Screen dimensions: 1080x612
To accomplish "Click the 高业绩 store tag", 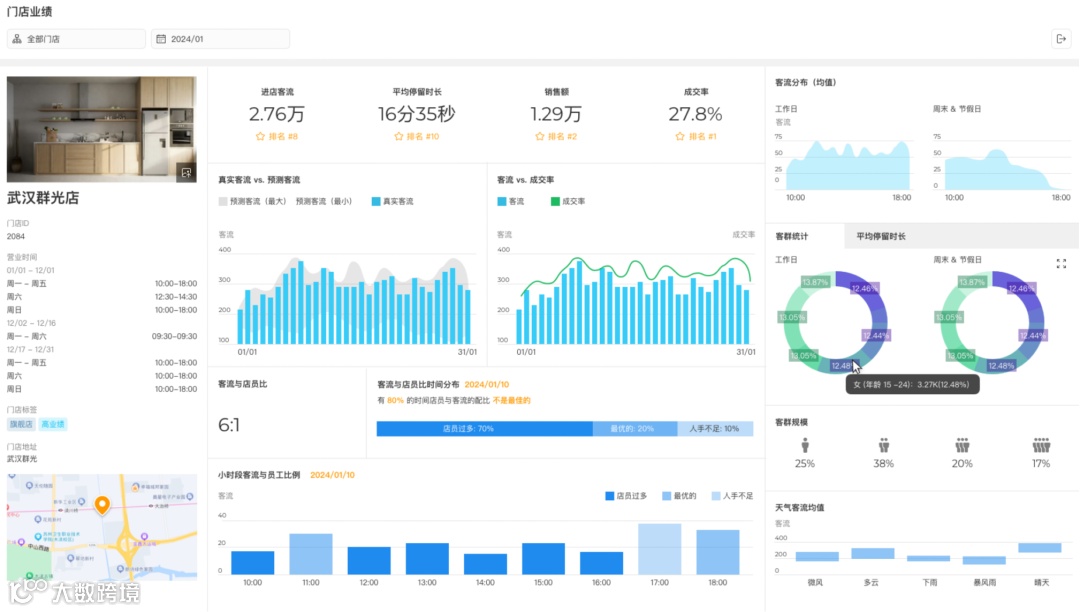I will click(x=52, y=425).
